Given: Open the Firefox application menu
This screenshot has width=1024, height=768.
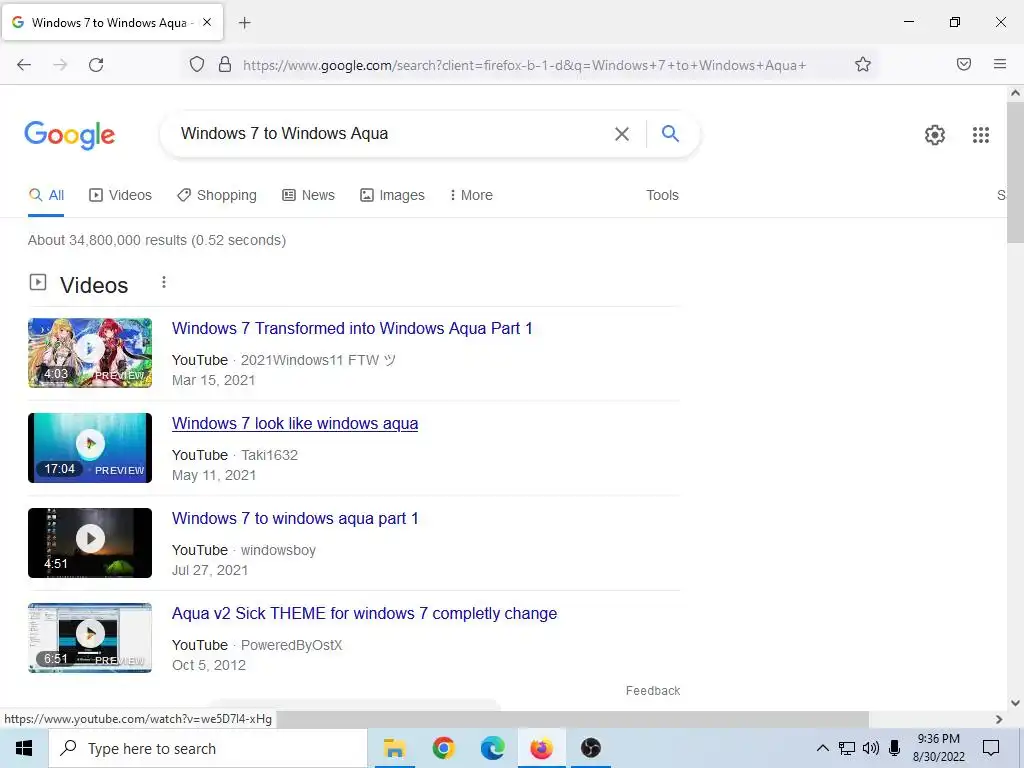Looking at the screenshot, I should click(1000, 64).
